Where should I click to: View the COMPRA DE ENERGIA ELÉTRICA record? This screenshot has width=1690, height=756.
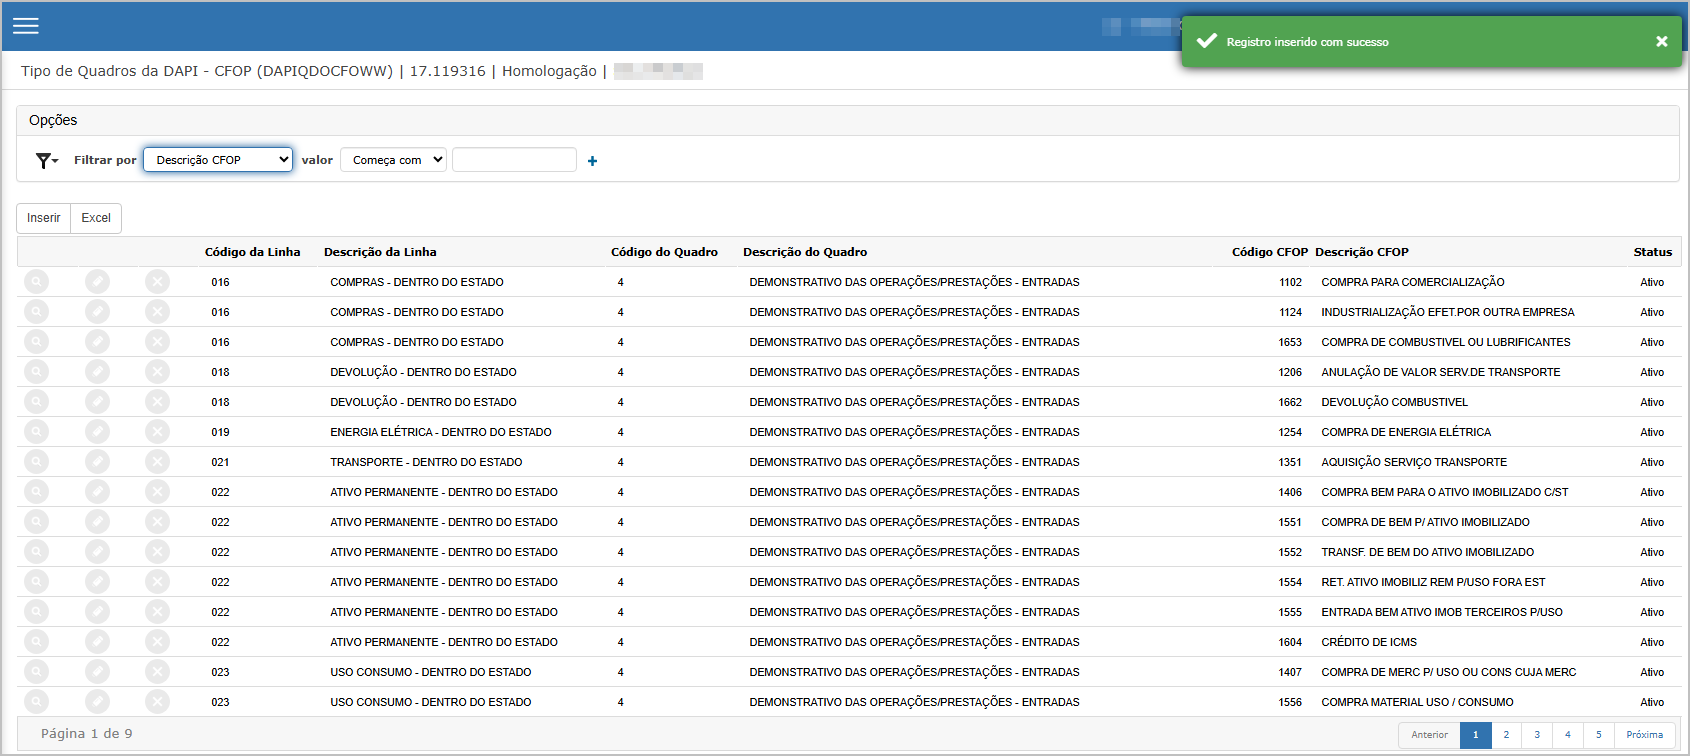36,432
